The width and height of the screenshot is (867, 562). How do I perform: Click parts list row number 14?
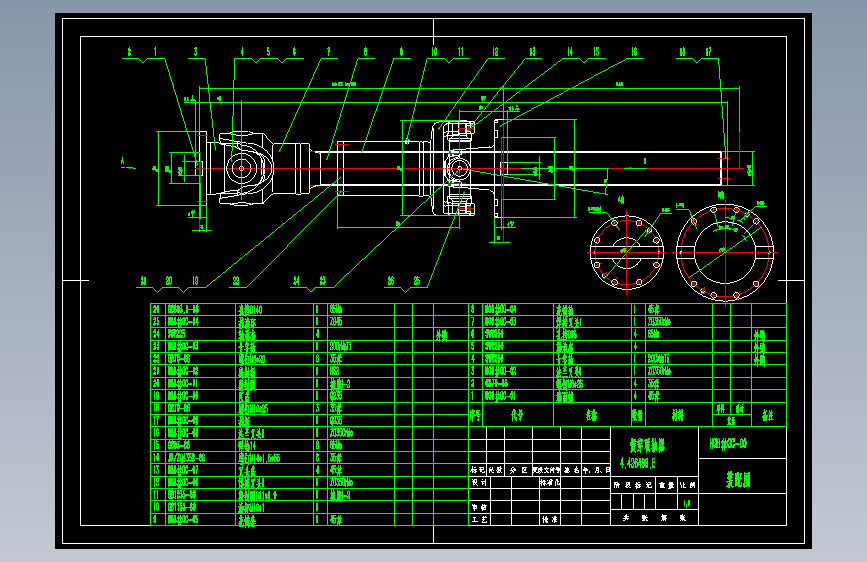point(309,457)
